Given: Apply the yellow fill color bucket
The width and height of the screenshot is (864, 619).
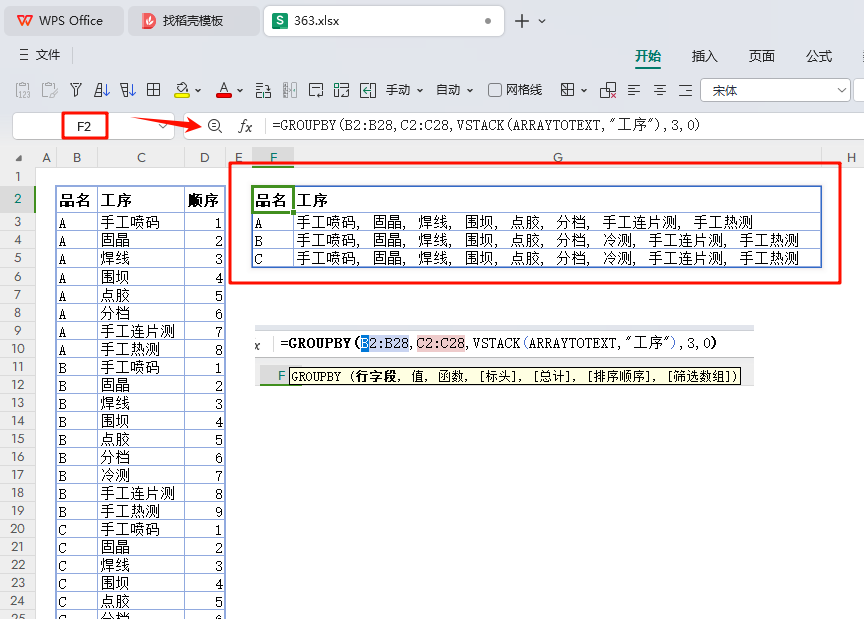Looking at the screenshot, I should 182,90.
